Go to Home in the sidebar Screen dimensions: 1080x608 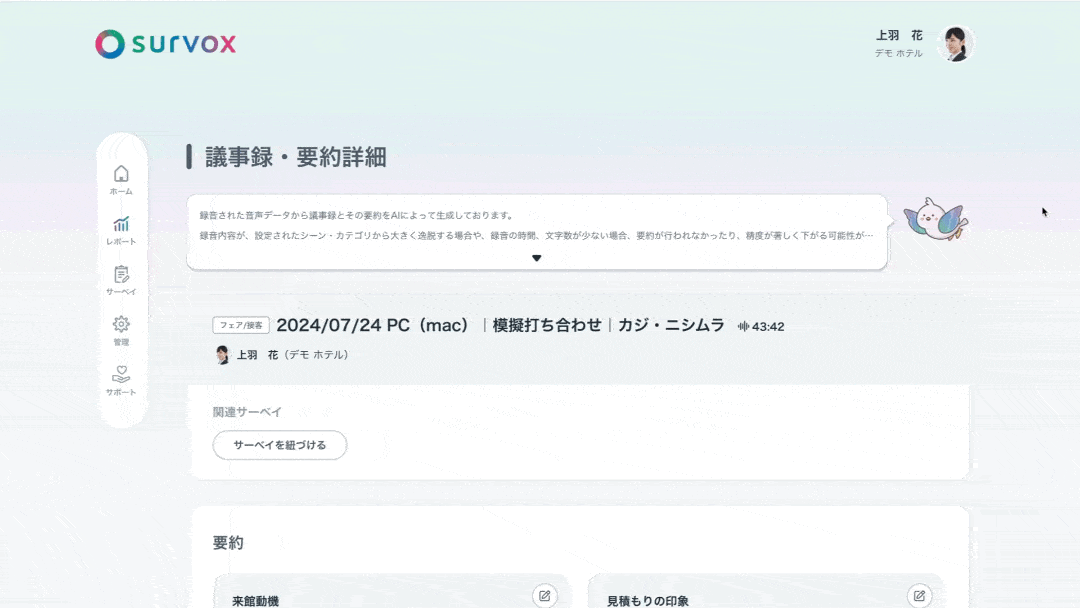coord(121,179)
